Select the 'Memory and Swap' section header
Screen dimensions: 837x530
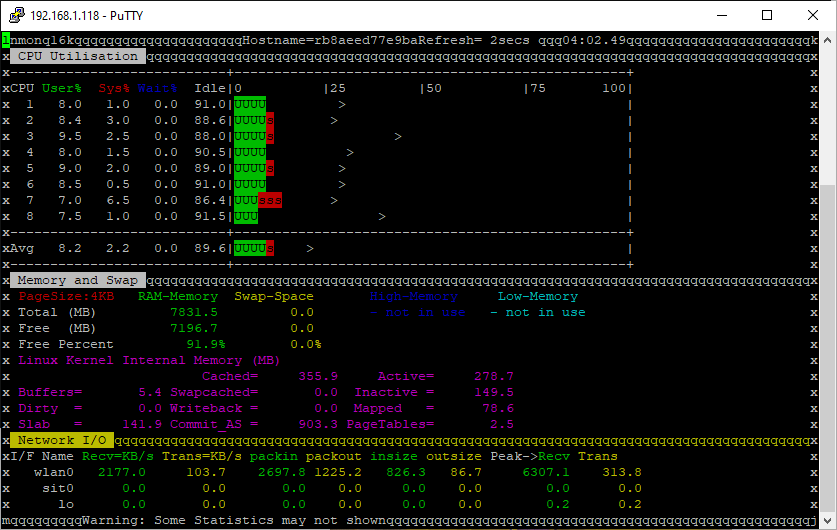(78, 280)
